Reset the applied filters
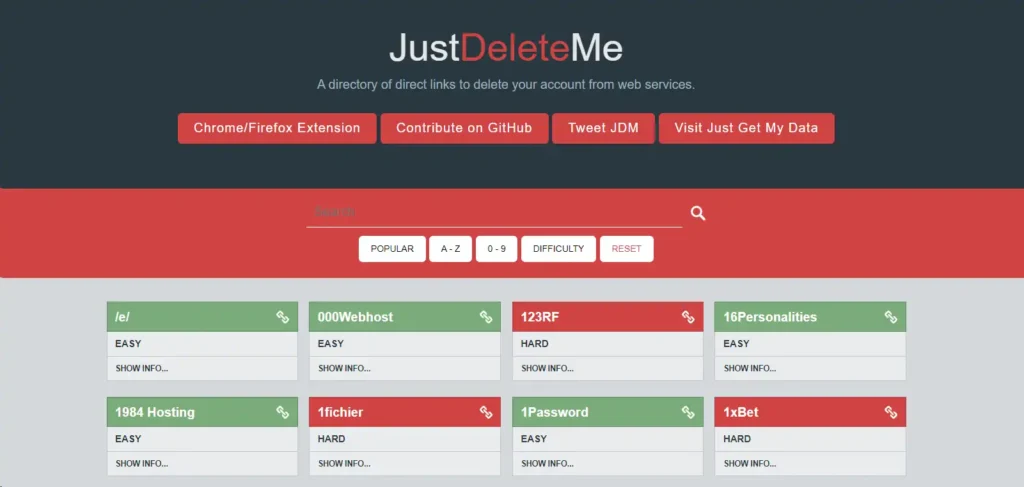The height and width of the screenshot is (487, 1024). pos(626,249)
